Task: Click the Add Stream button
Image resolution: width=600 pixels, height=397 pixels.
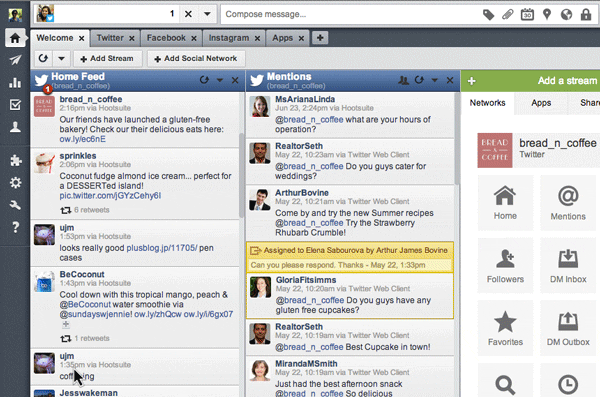Action: click(107, 59)
